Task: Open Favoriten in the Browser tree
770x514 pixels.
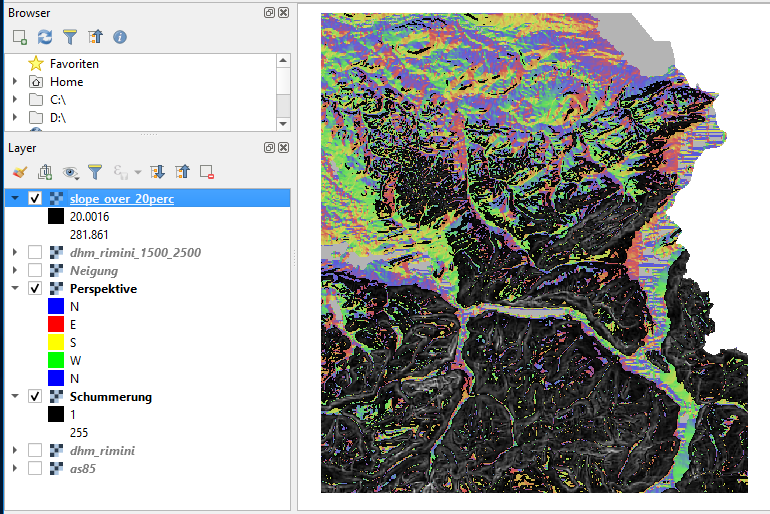Action: point(73,63)
